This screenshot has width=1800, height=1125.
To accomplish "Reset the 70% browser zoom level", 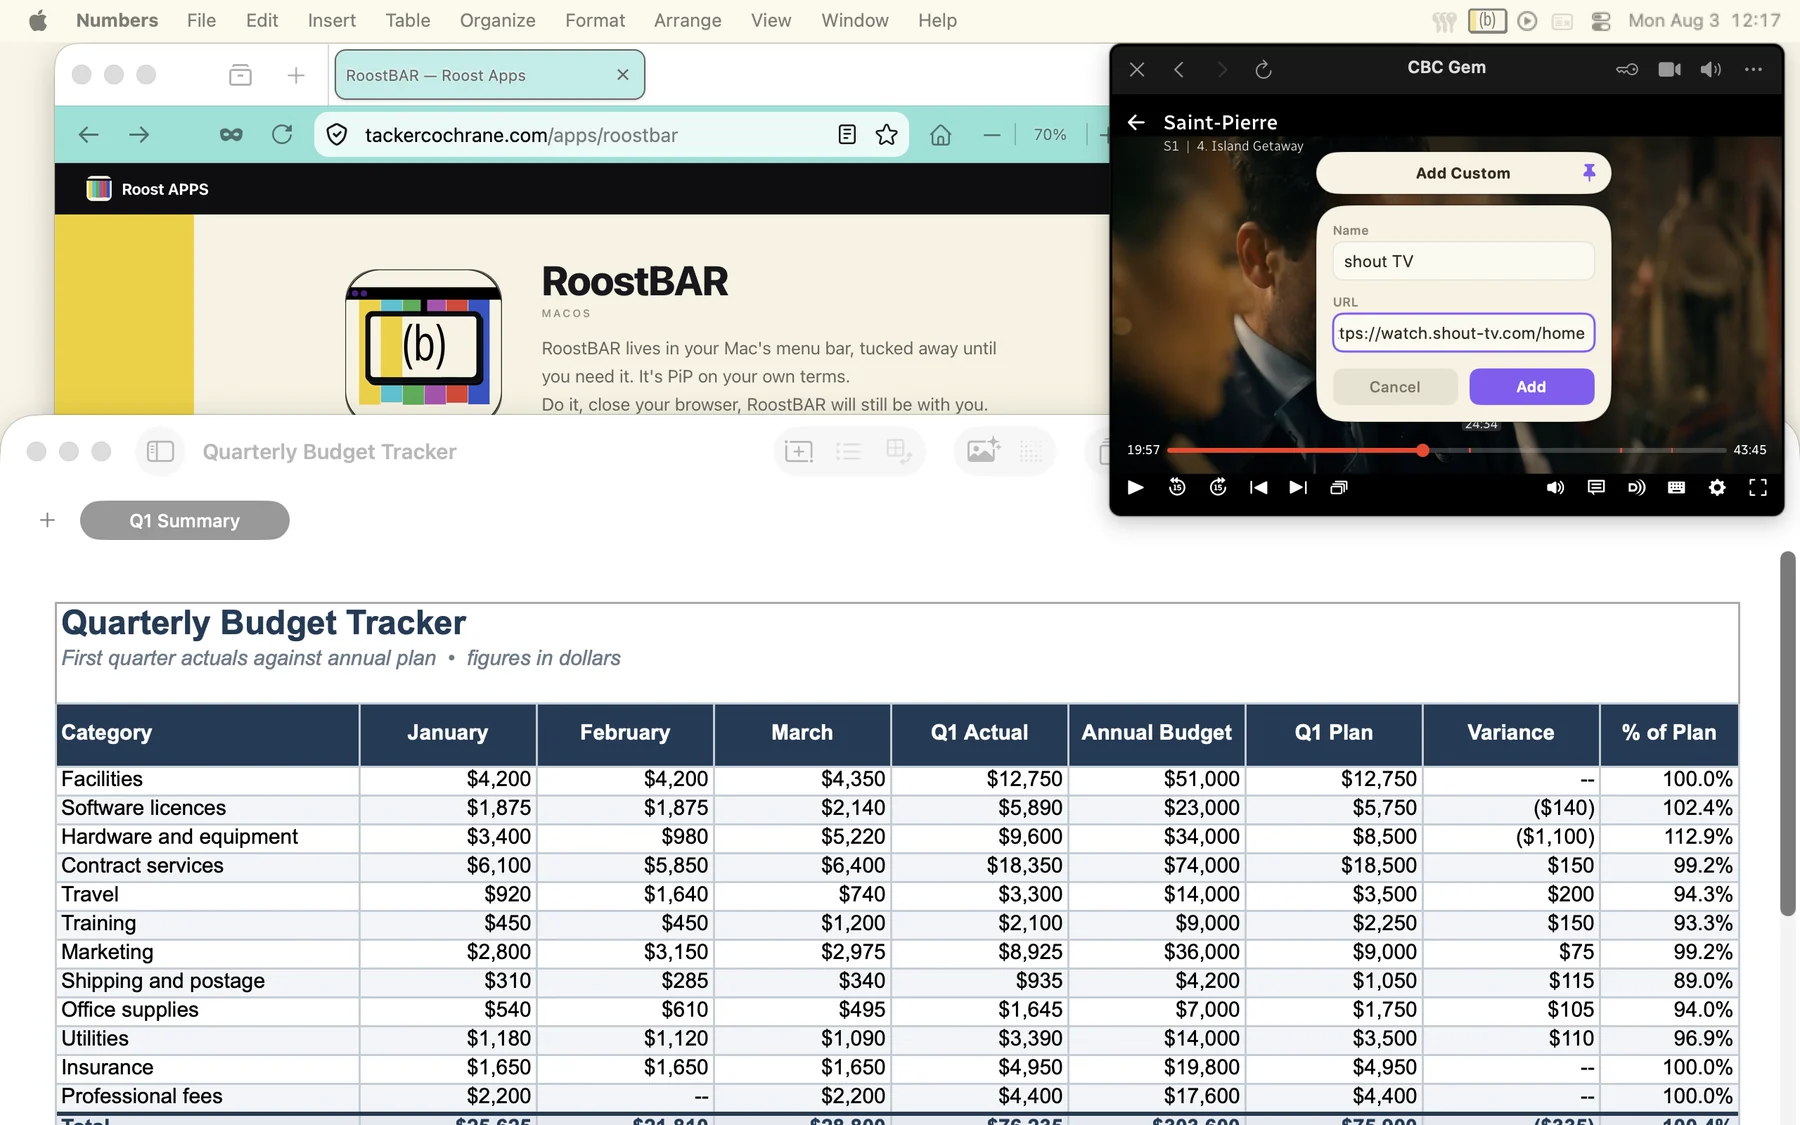I will (1050, 134).
